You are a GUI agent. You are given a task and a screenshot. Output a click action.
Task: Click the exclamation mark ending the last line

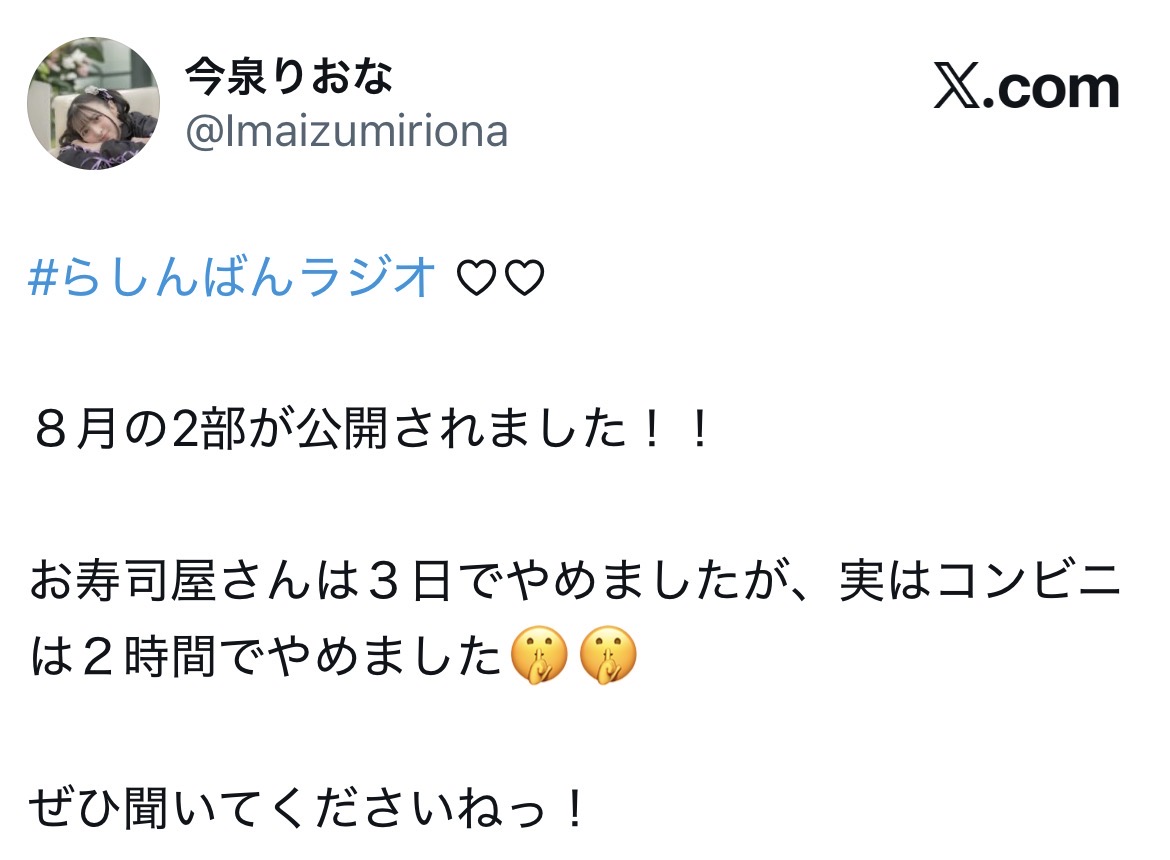(x=575, y=809)
